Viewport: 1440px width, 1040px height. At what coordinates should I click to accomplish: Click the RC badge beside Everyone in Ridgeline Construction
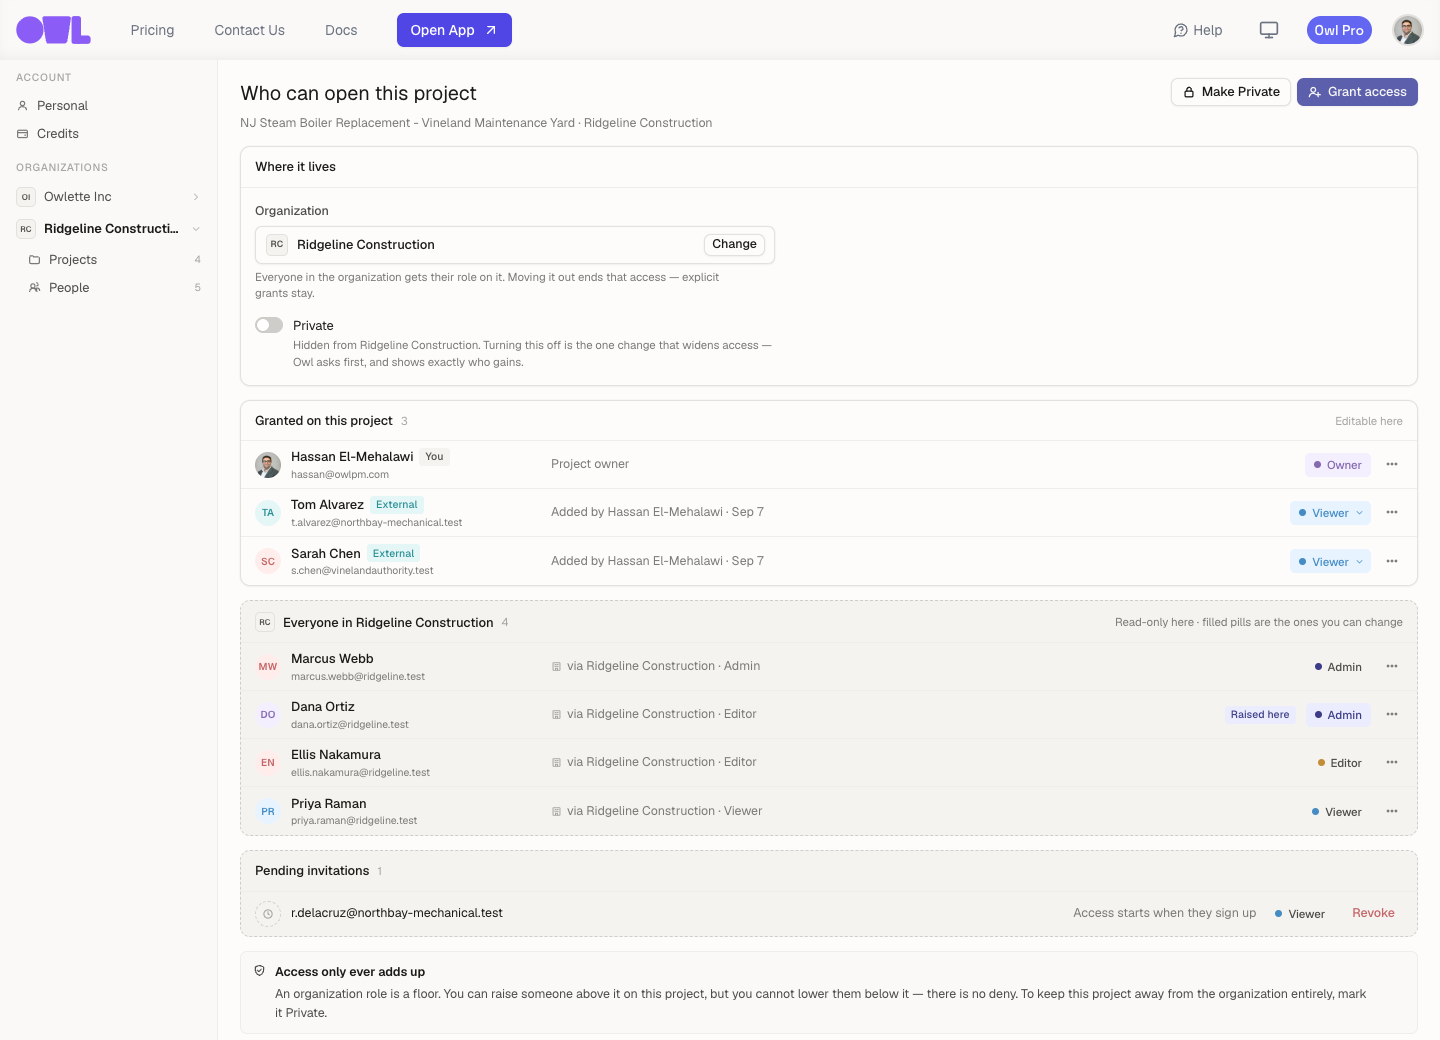[265, 622]
